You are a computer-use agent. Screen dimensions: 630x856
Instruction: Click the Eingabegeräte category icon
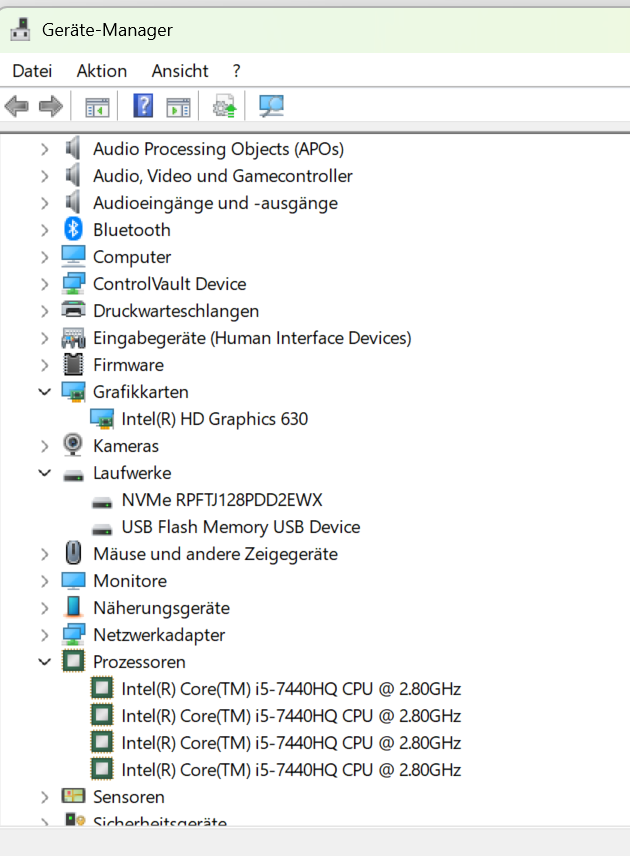[73, 337]
